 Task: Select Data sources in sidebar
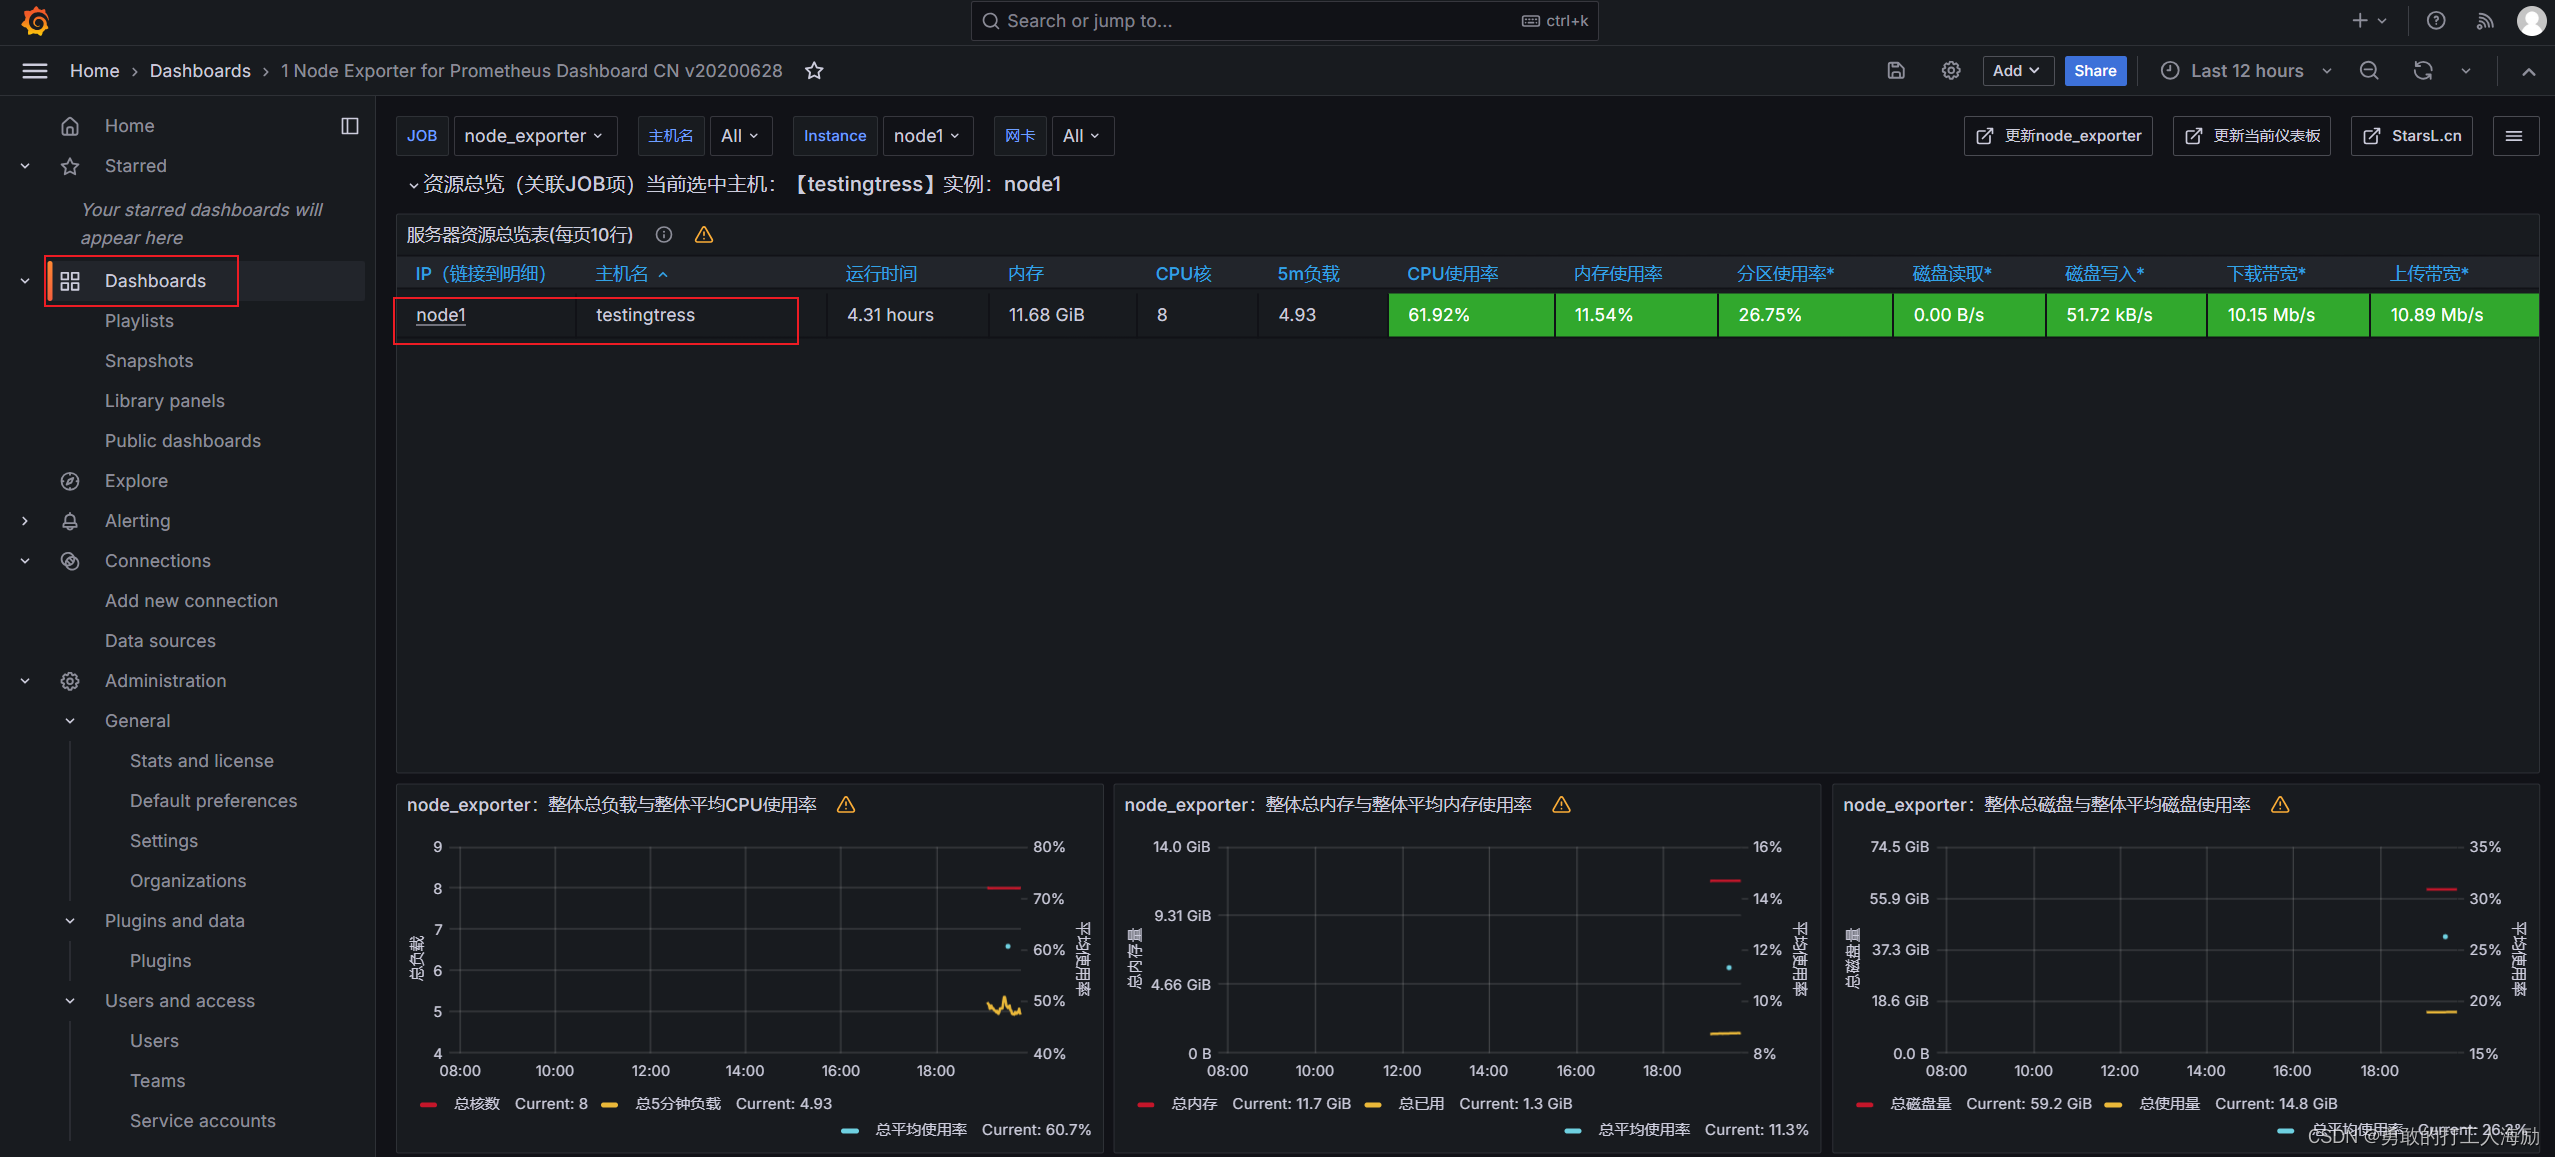point(160,641)
